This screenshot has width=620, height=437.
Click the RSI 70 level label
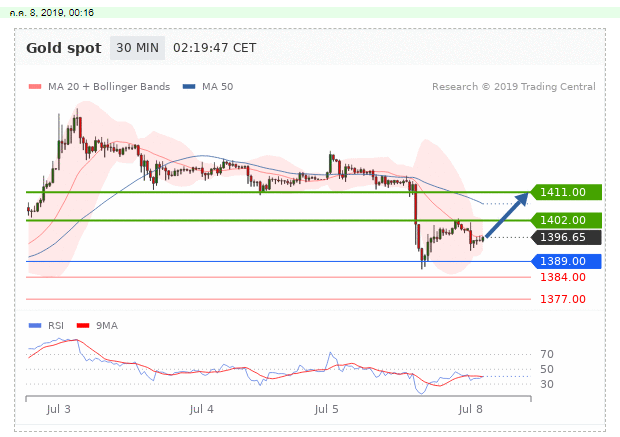(x=547, y=354)
